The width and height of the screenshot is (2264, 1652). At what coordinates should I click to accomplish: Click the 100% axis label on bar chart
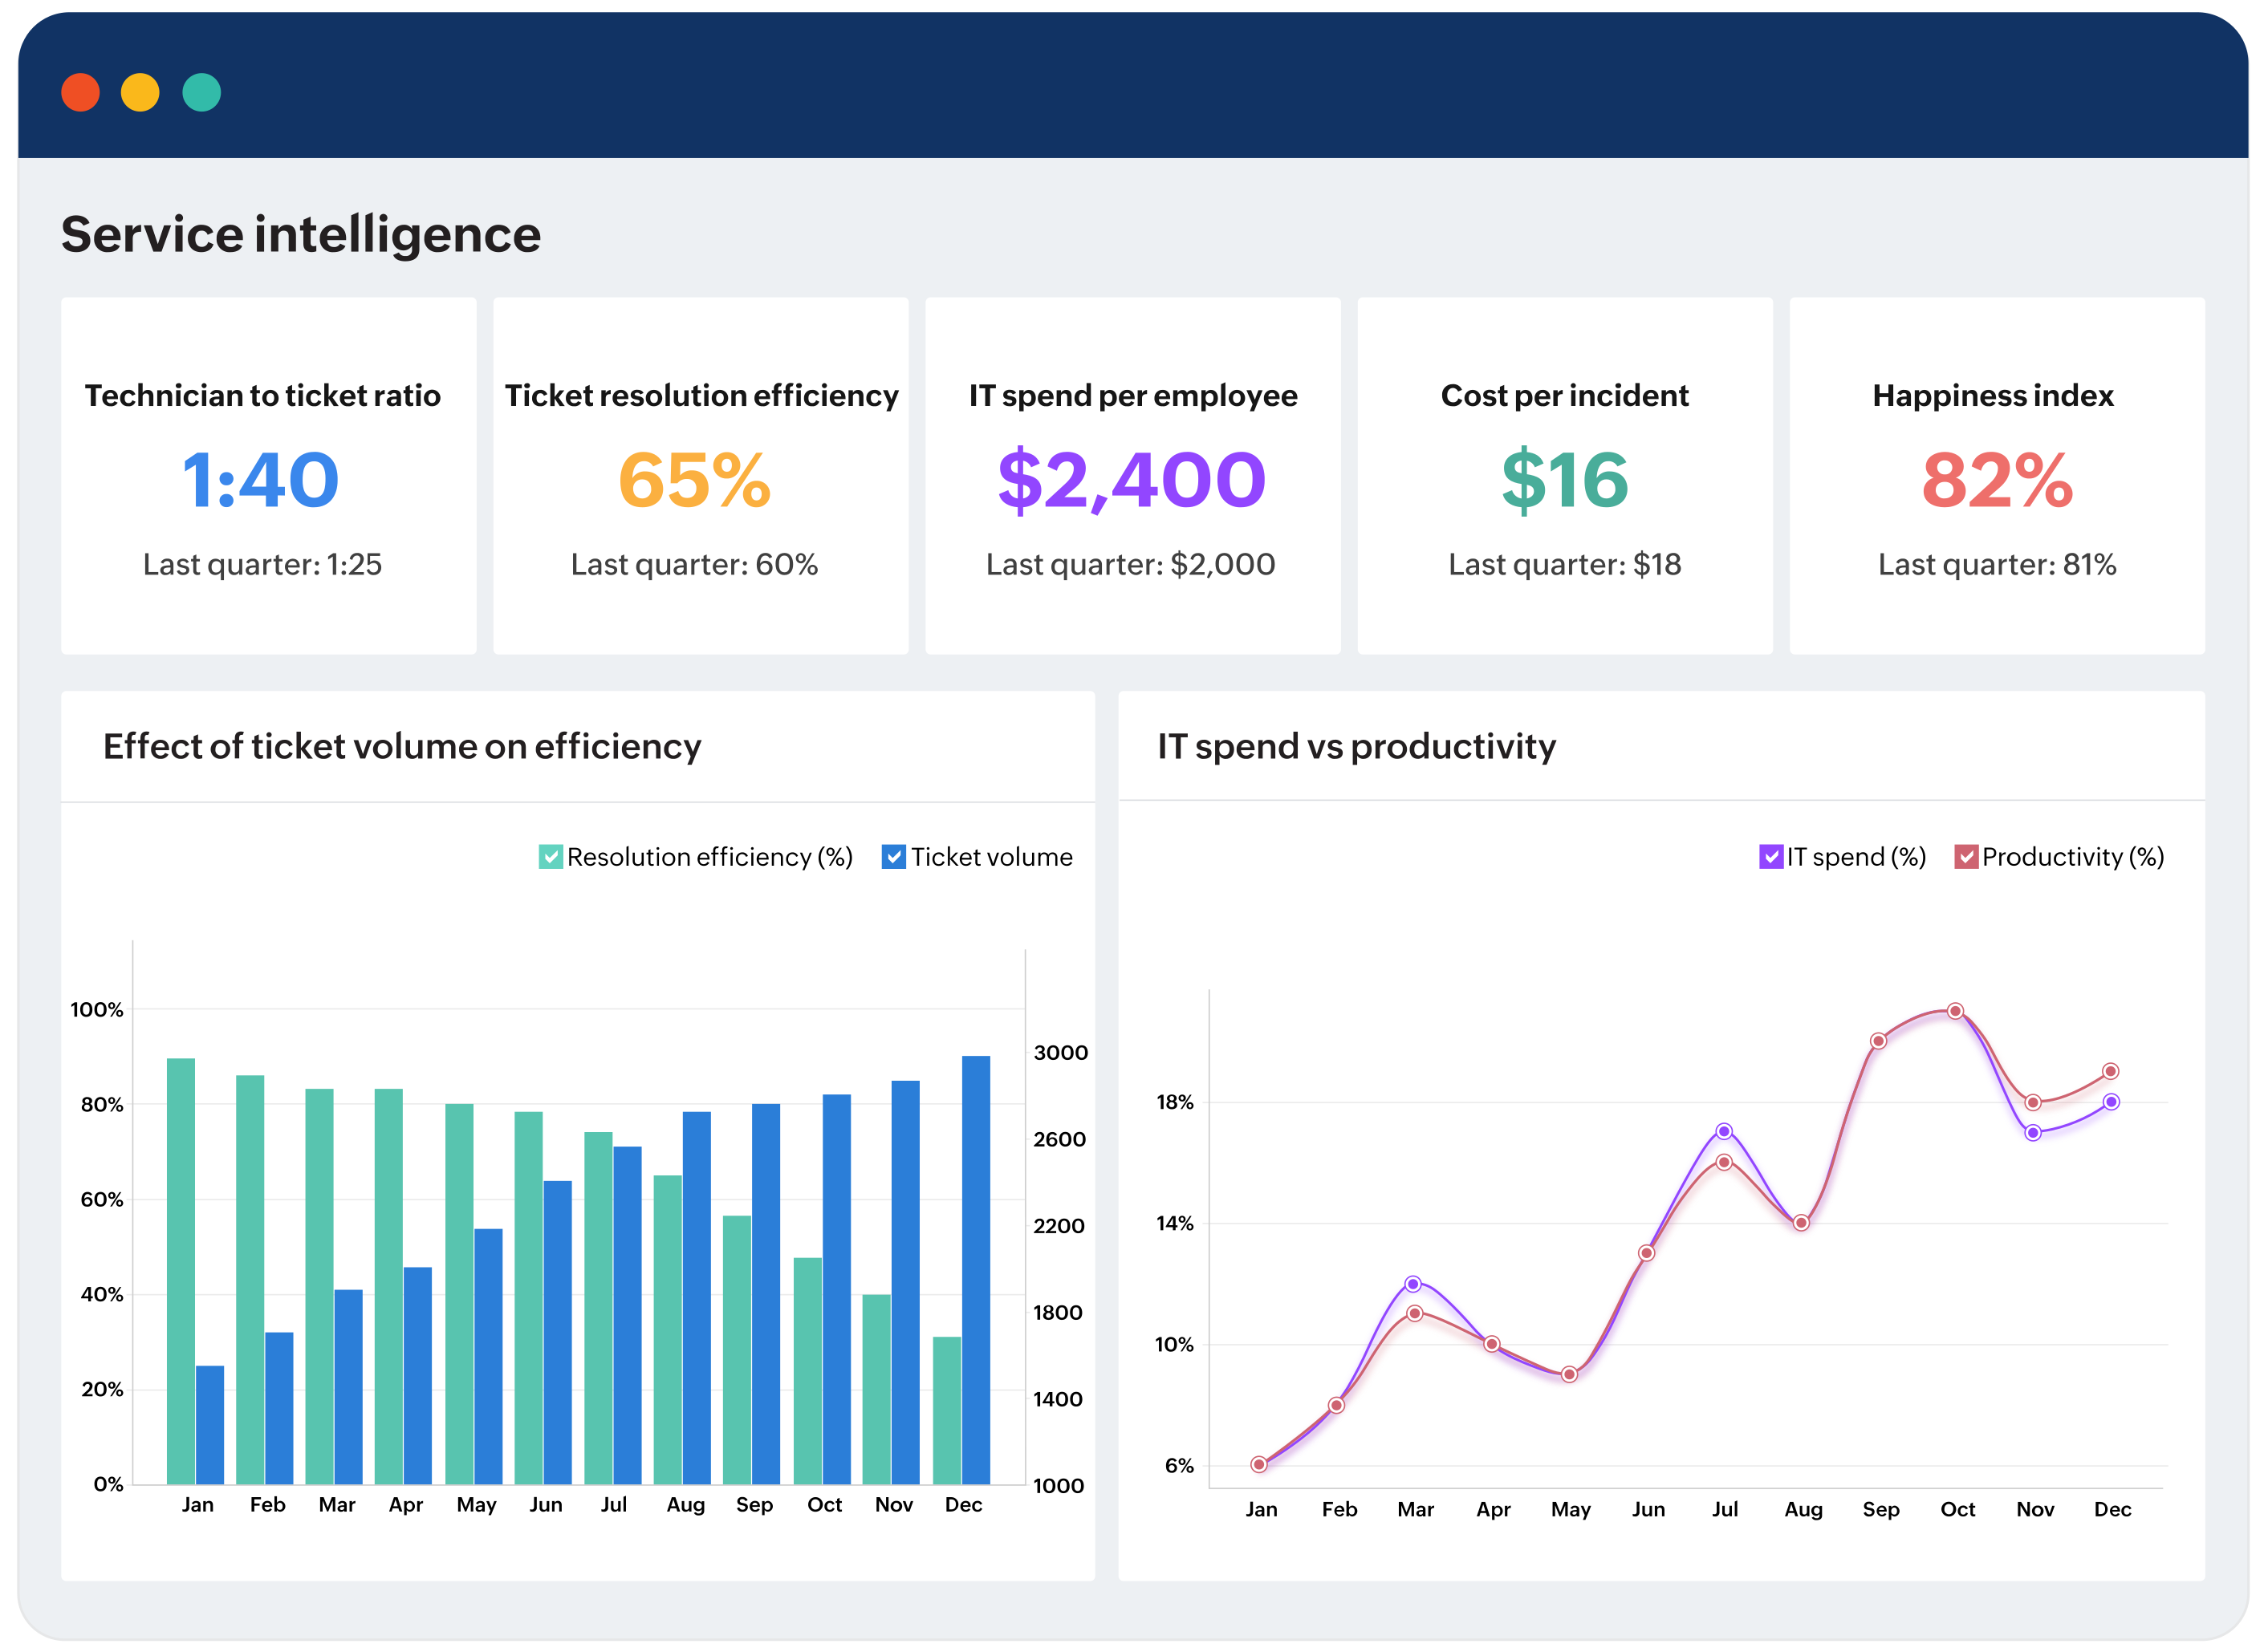97,1010
